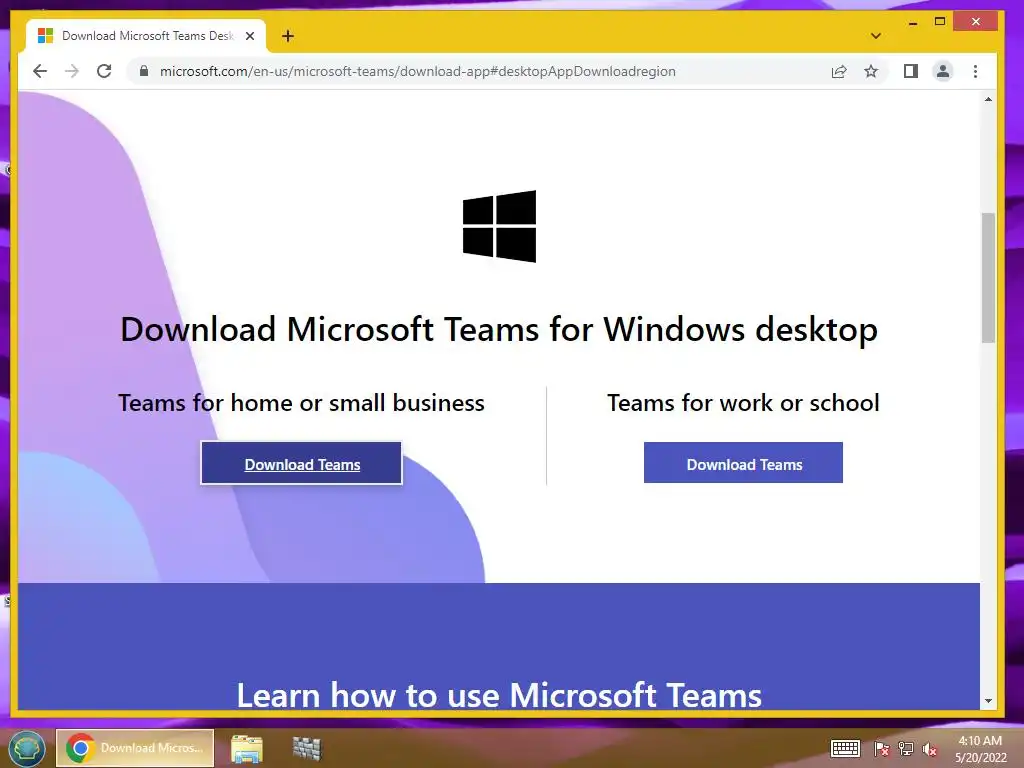This screenshot has height=768, width=1024.
Task: Open the network status tray icon
Action: [906, 749]
